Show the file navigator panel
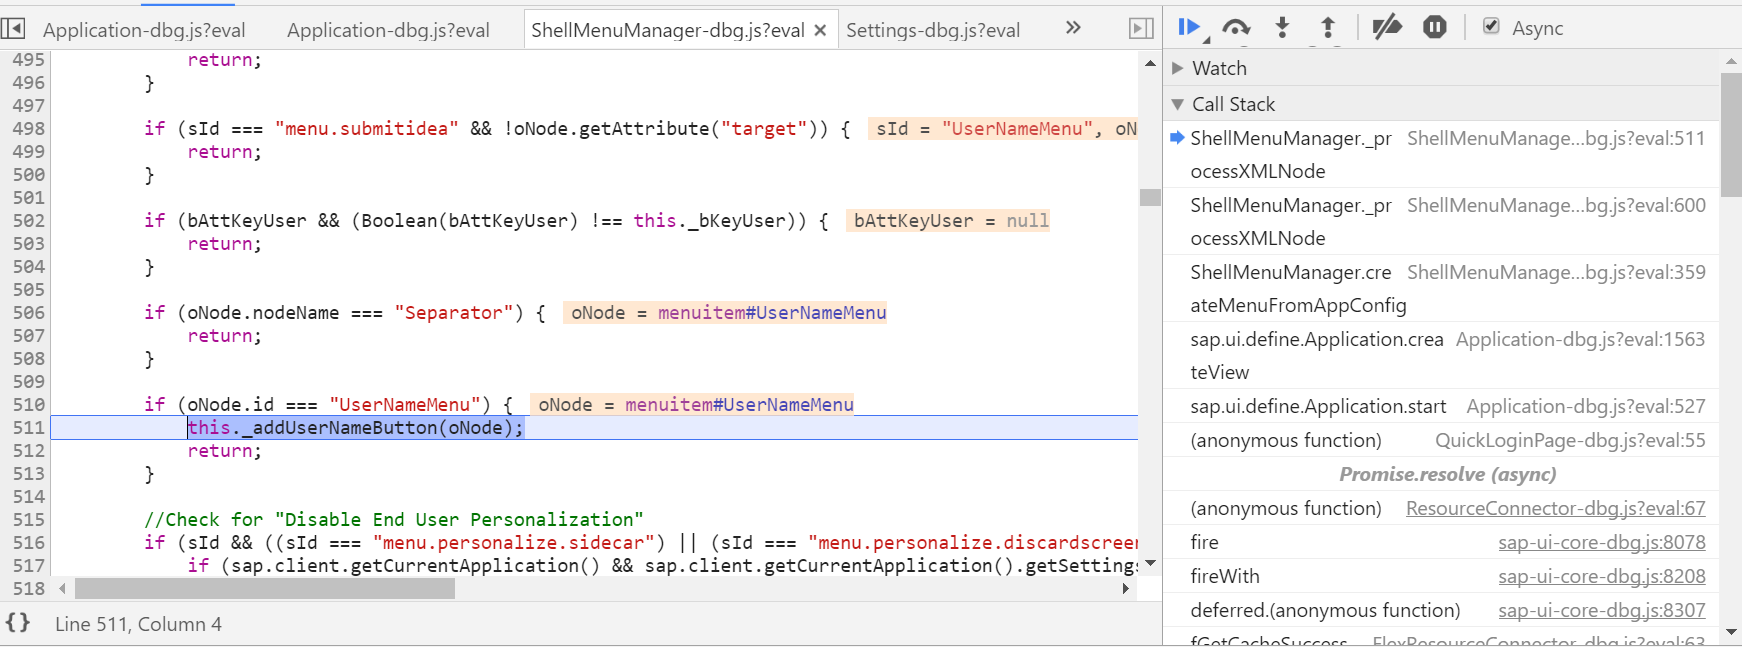 [13, 29]
